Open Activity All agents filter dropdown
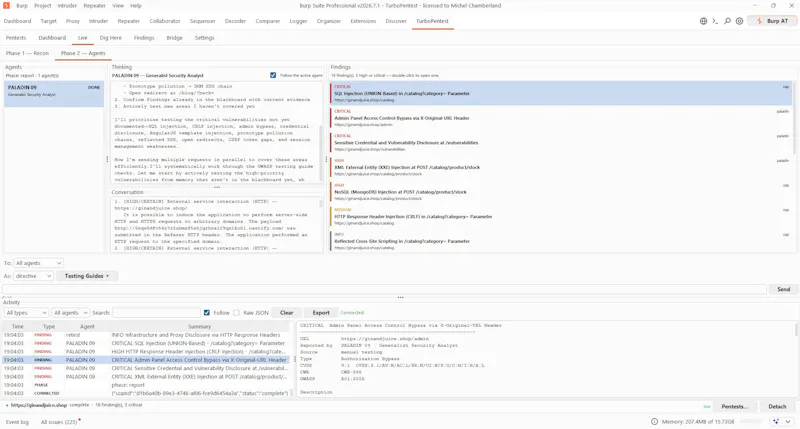The width and height of the screenshot is (800, 429). click(x=70, y=313)
